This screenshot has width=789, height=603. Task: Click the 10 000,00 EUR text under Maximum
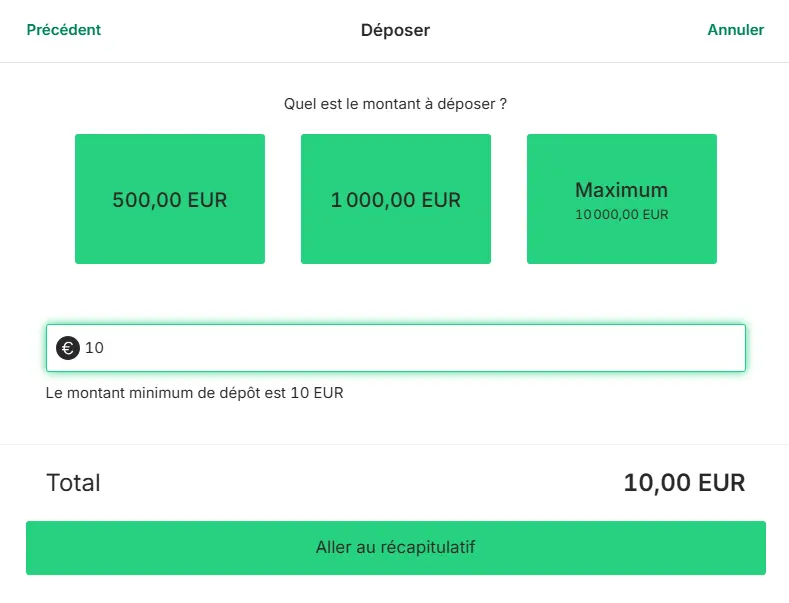click(x=622, y=214)
